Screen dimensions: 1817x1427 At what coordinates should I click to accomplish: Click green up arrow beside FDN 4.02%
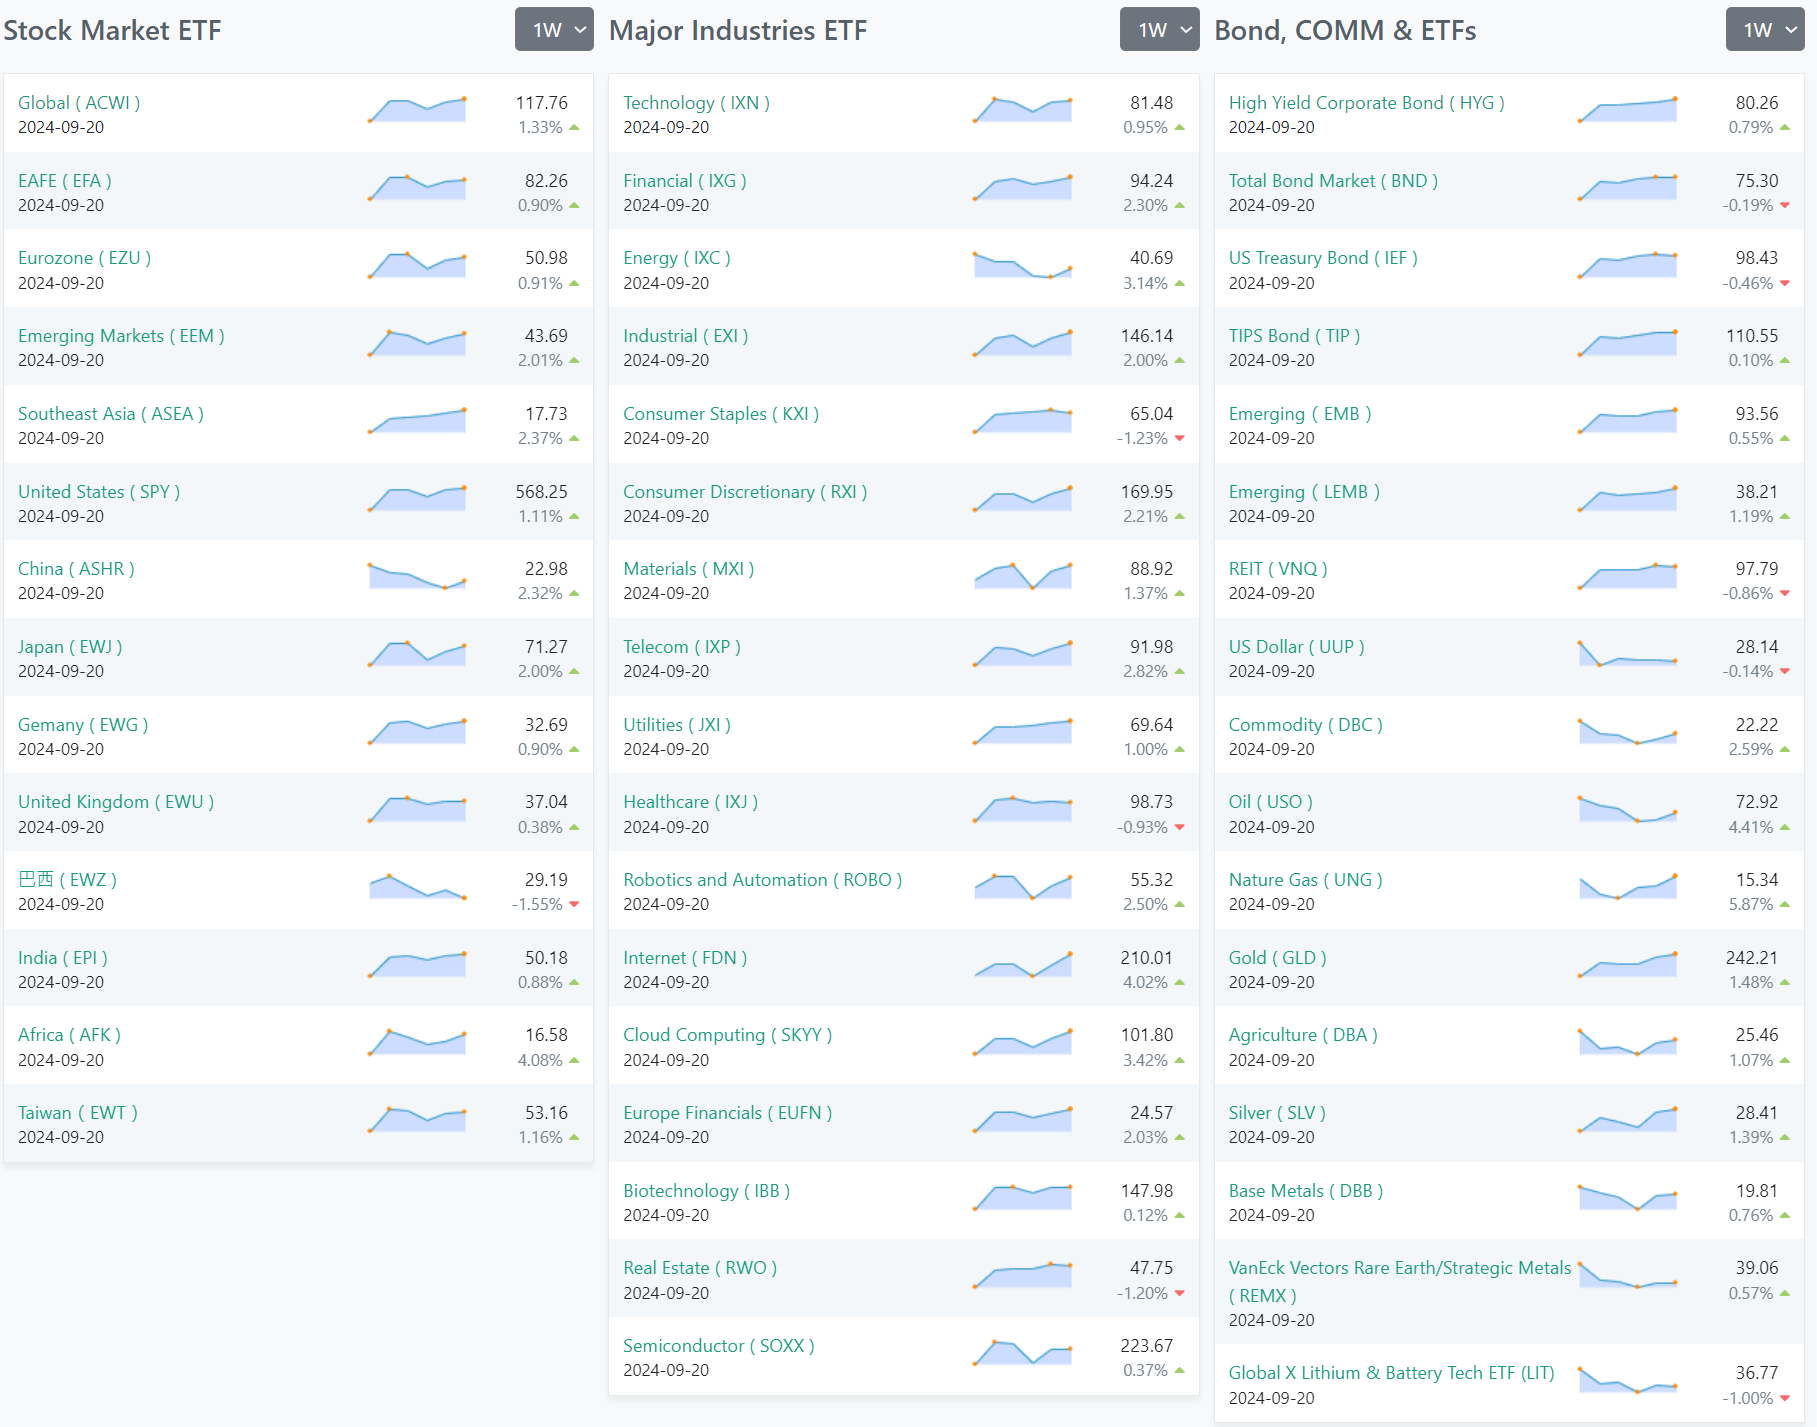(x=1179, y=982)
